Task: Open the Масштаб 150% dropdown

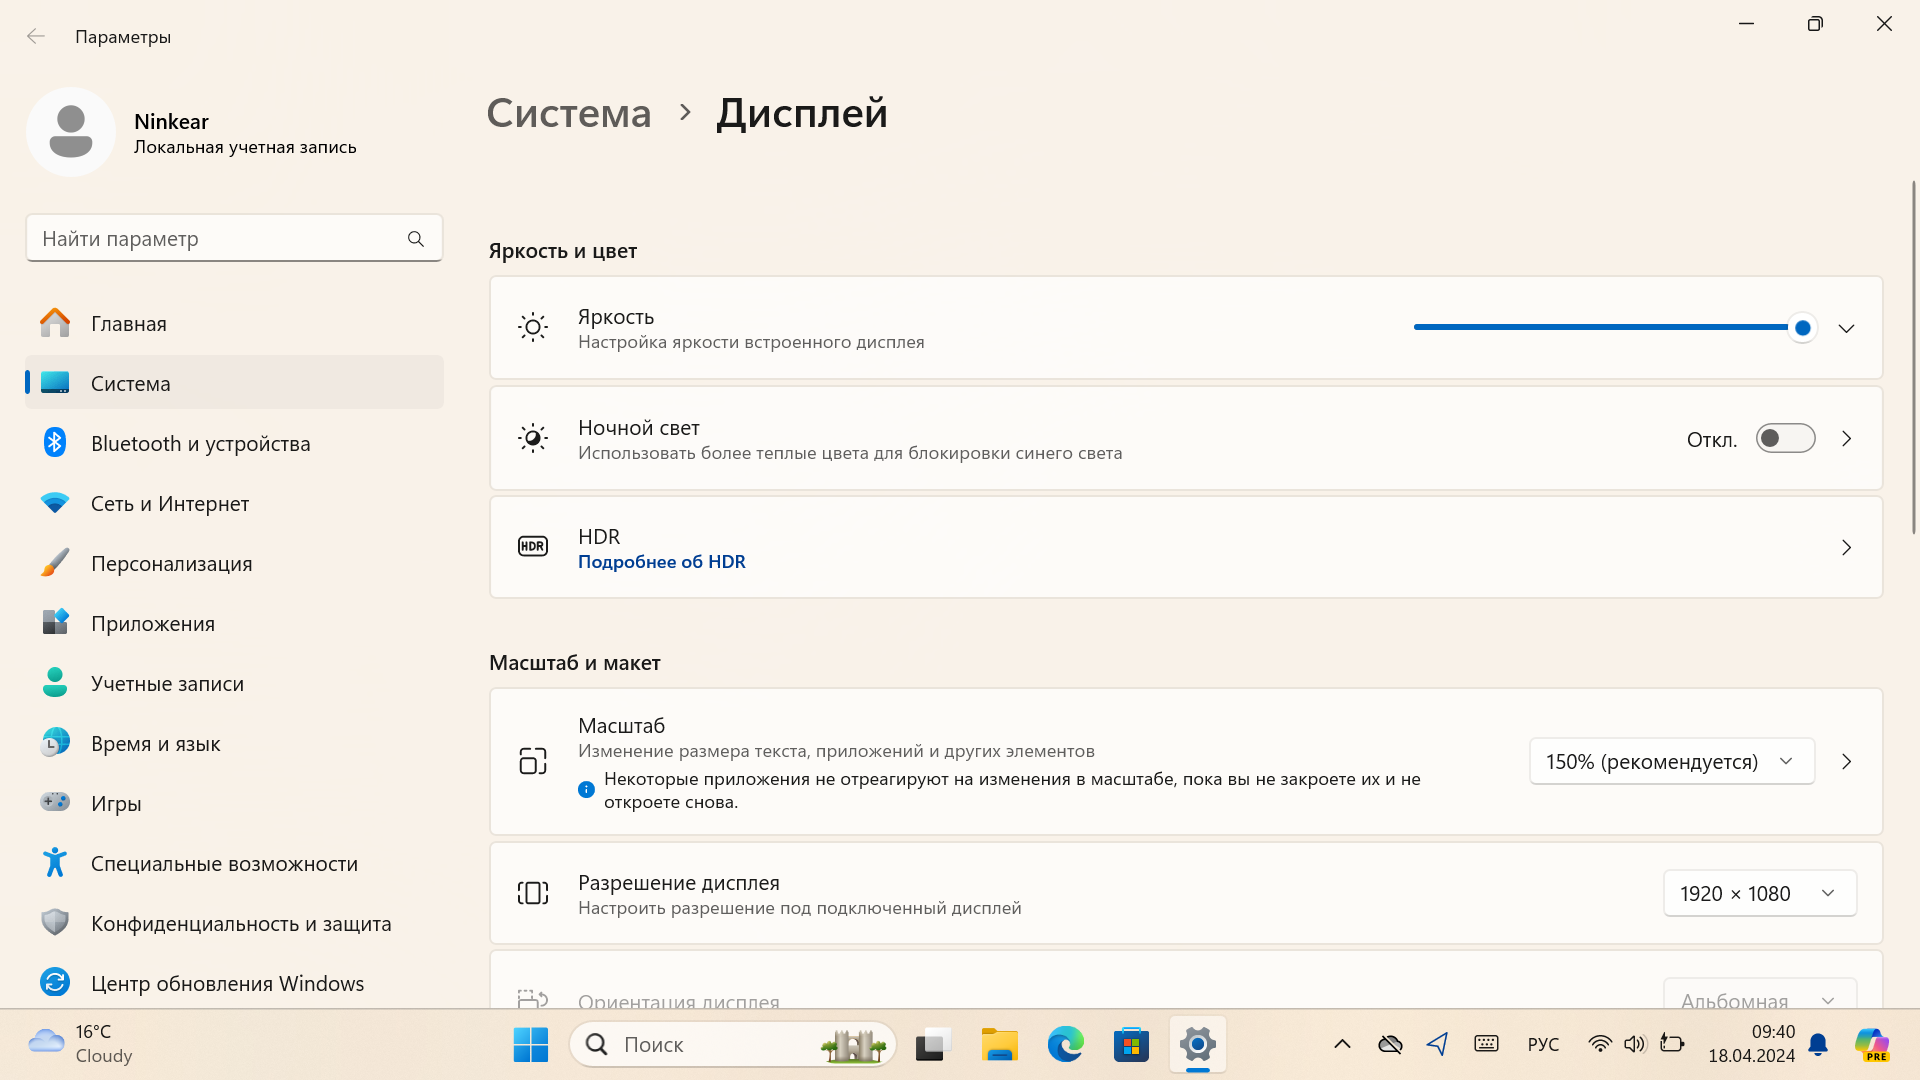Action: coord(1671,762)
